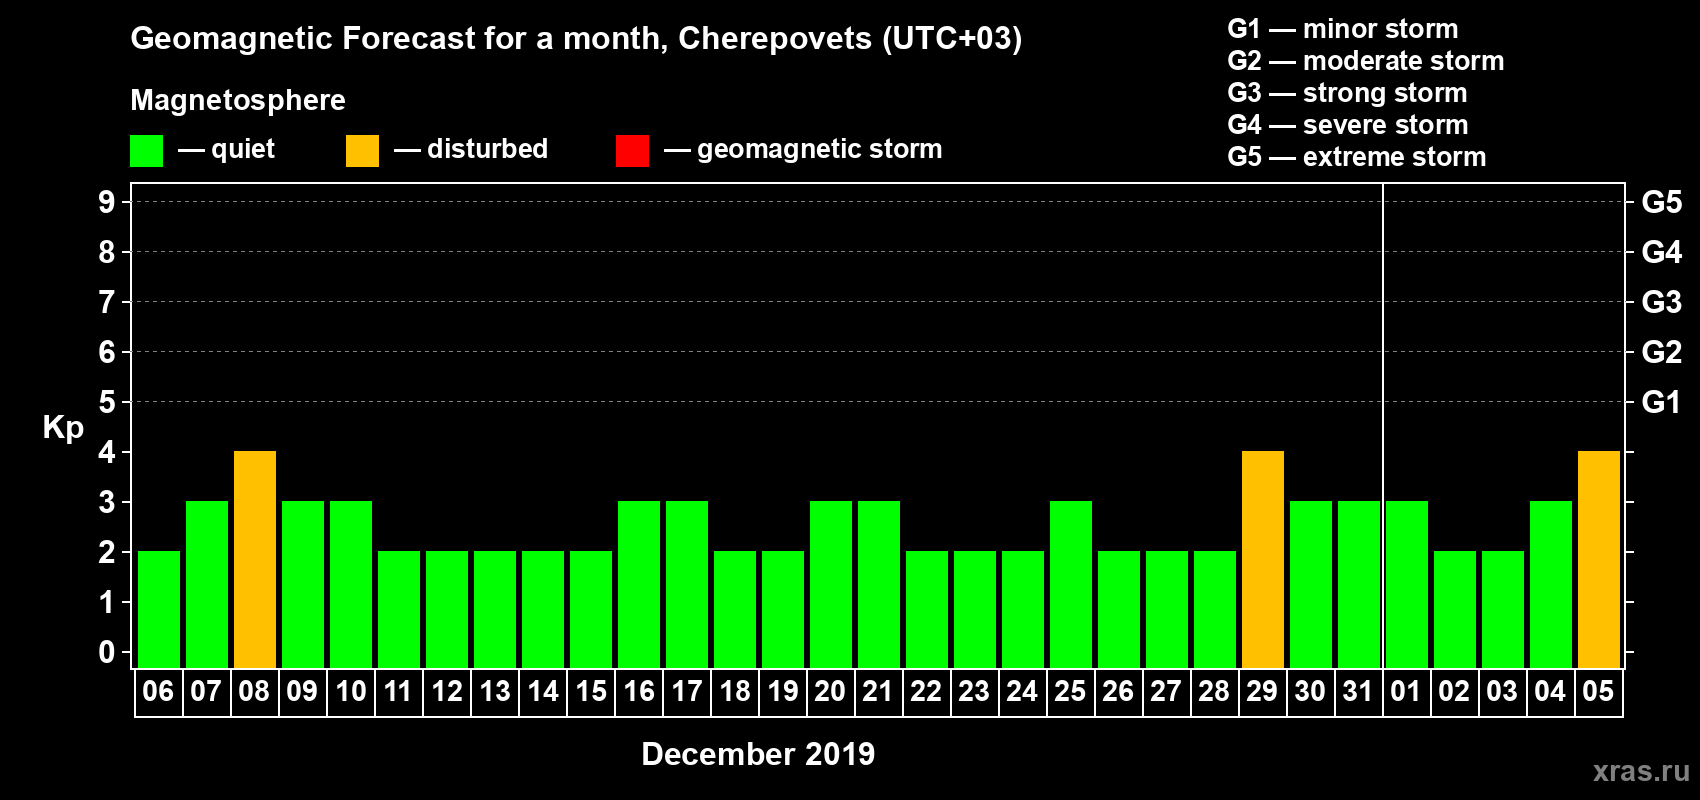This screenshot has height=800, width=1700.
Task: Click date label 18 on the axis
Action: point(734,692)
